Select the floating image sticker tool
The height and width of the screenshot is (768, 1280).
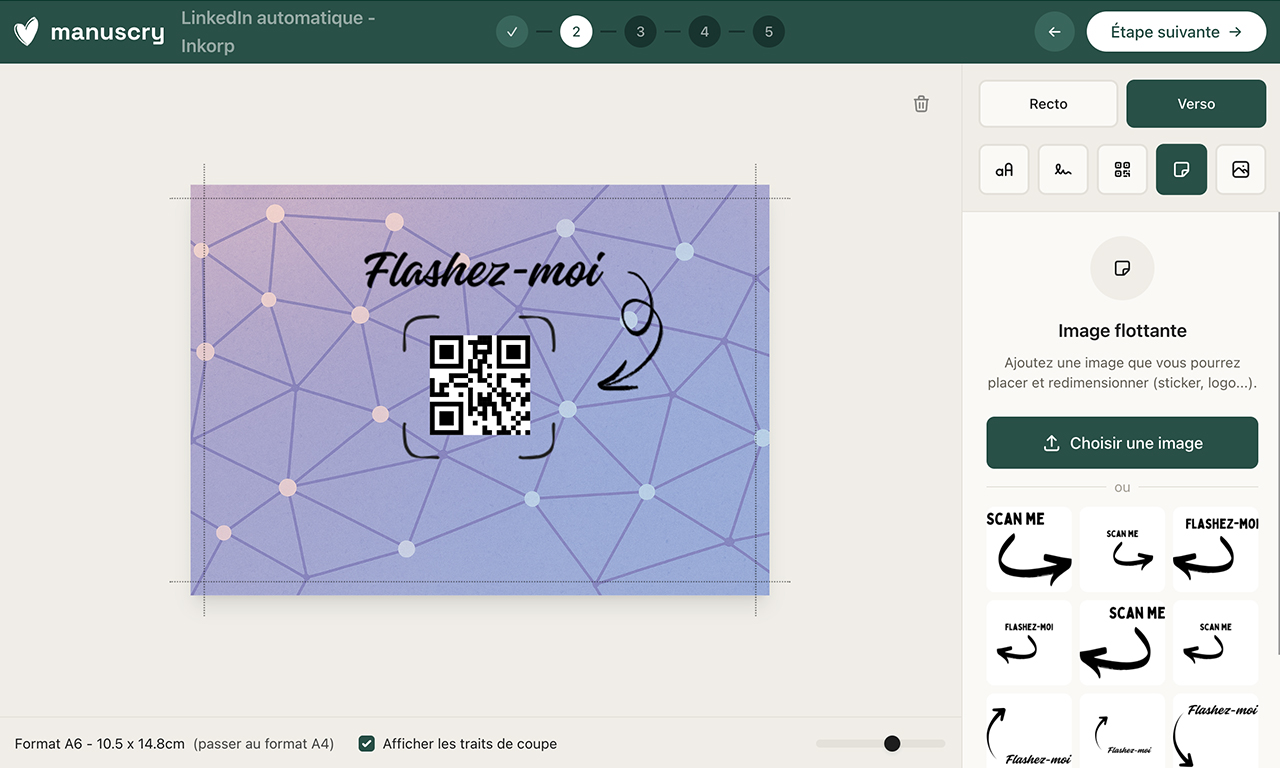point(1181,170)
